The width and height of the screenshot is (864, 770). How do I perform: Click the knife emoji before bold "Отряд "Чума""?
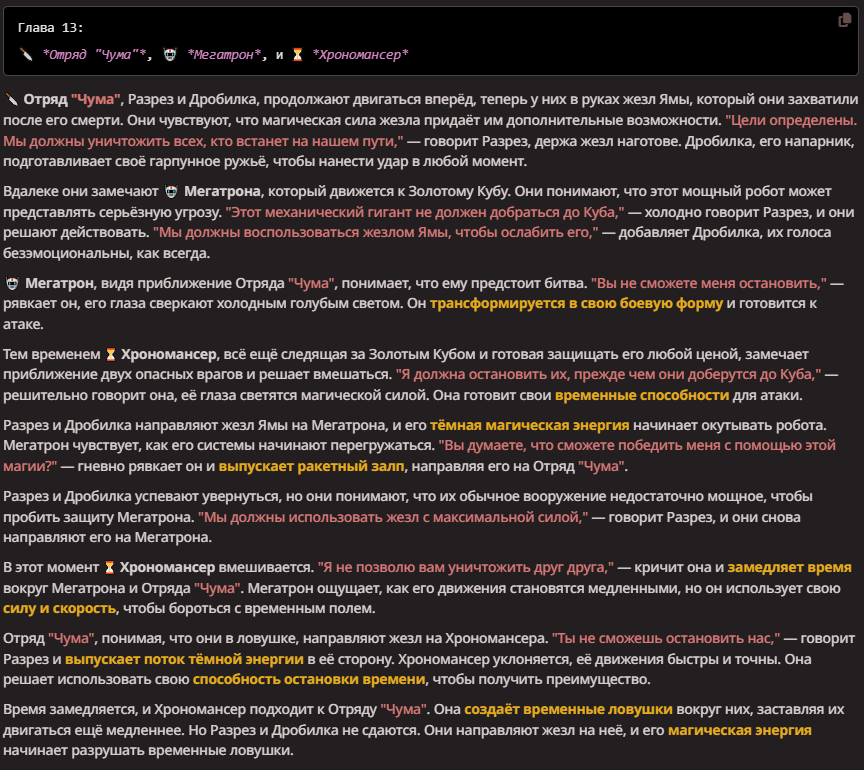coord(10,99)
